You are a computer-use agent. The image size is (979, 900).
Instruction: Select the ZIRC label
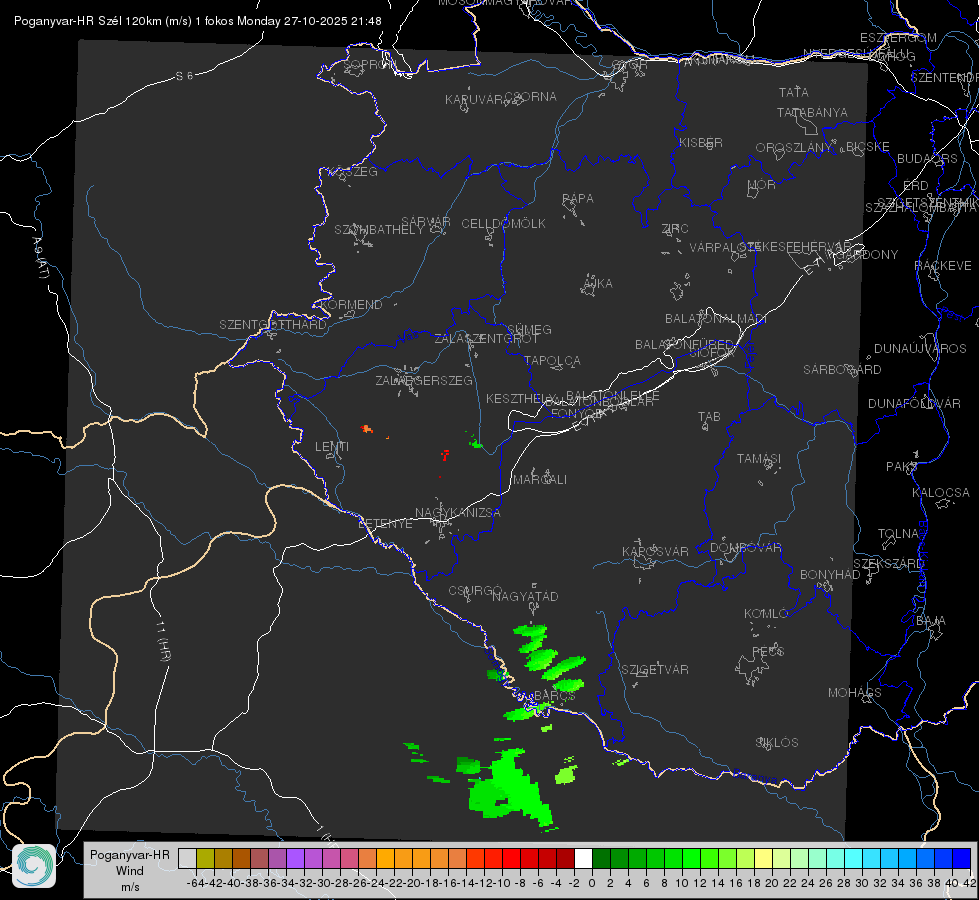pos(675,229)
